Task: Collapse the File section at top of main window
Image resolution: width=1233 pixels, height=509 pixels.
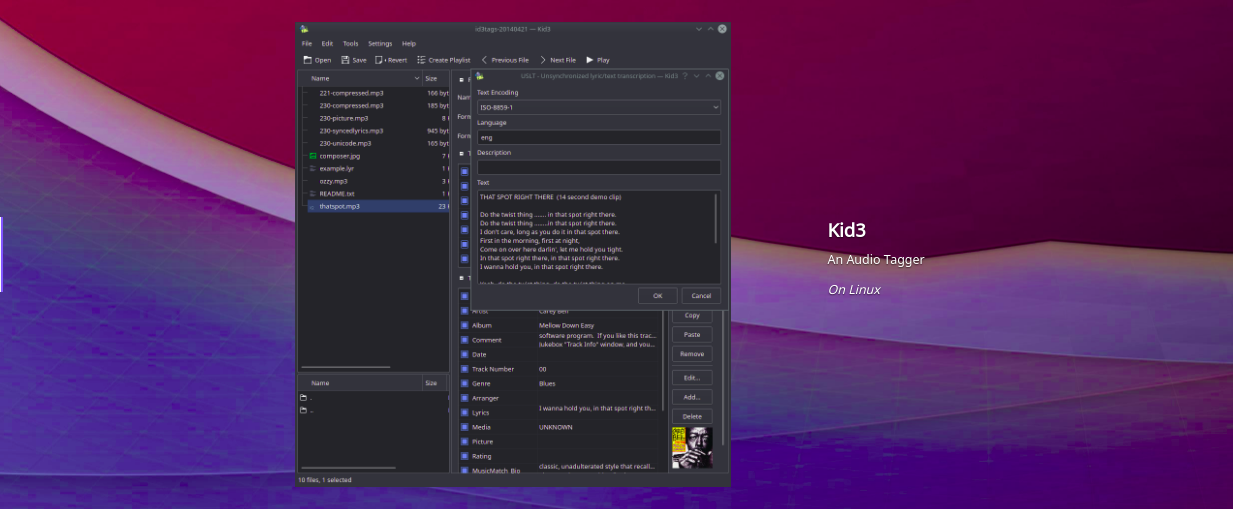Action: tap(461, 79)
